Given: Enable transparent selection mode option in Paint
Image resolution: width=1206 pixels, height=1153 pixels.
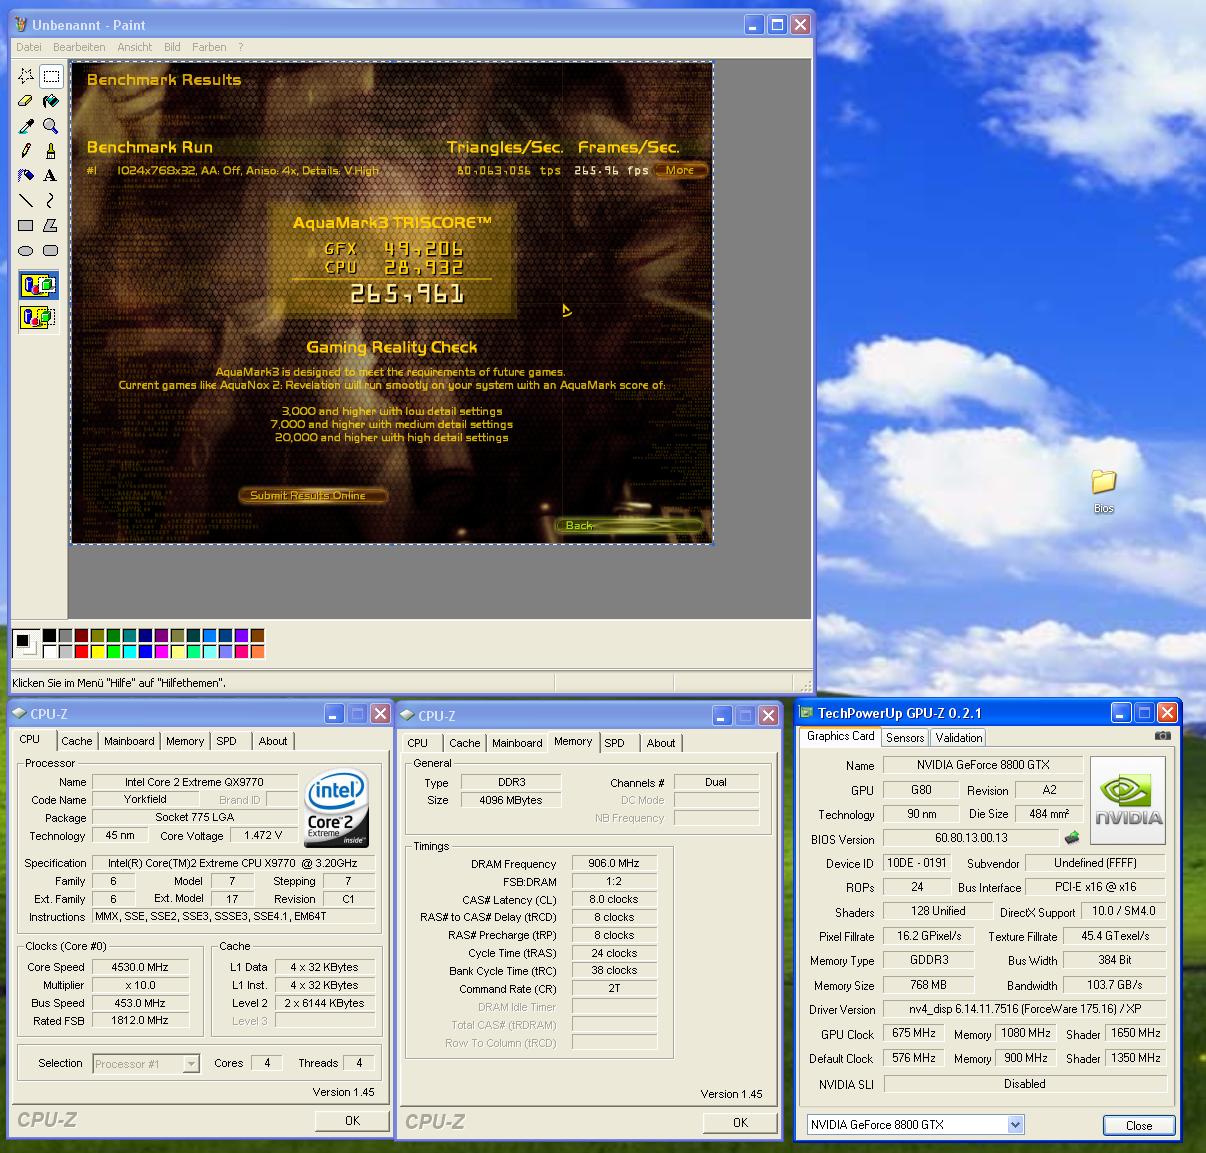Looking at the screenshot, I should point(38,318).
